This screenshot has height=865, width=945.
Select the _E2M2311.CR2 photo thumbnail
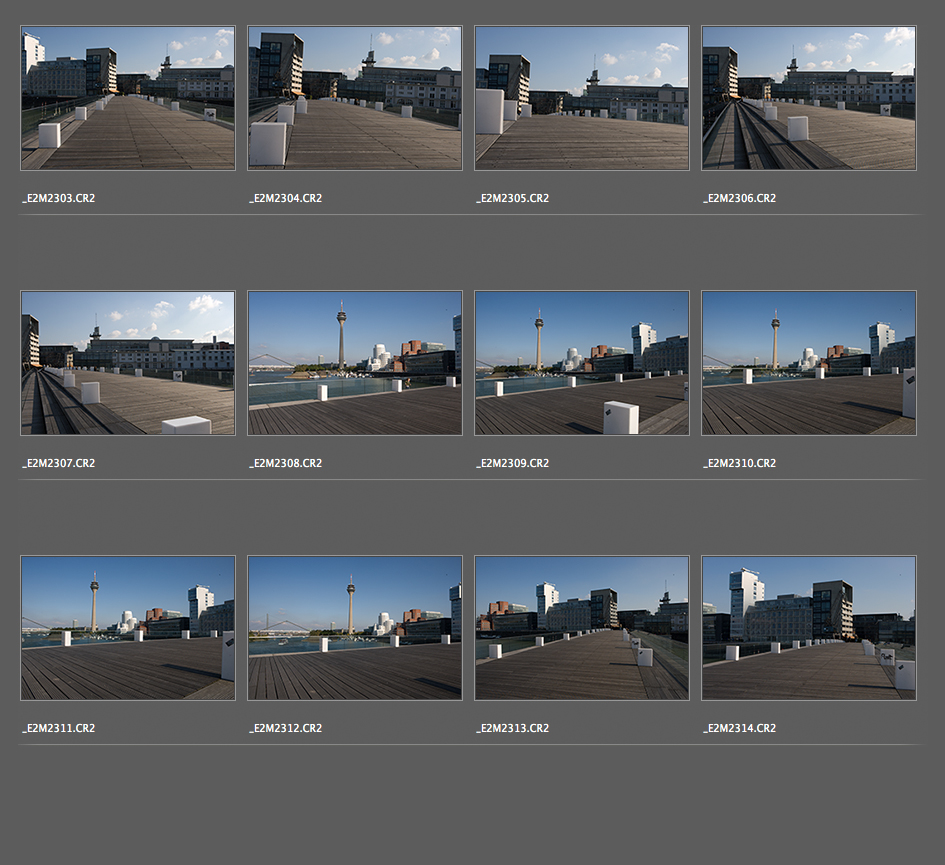point(128,628)
